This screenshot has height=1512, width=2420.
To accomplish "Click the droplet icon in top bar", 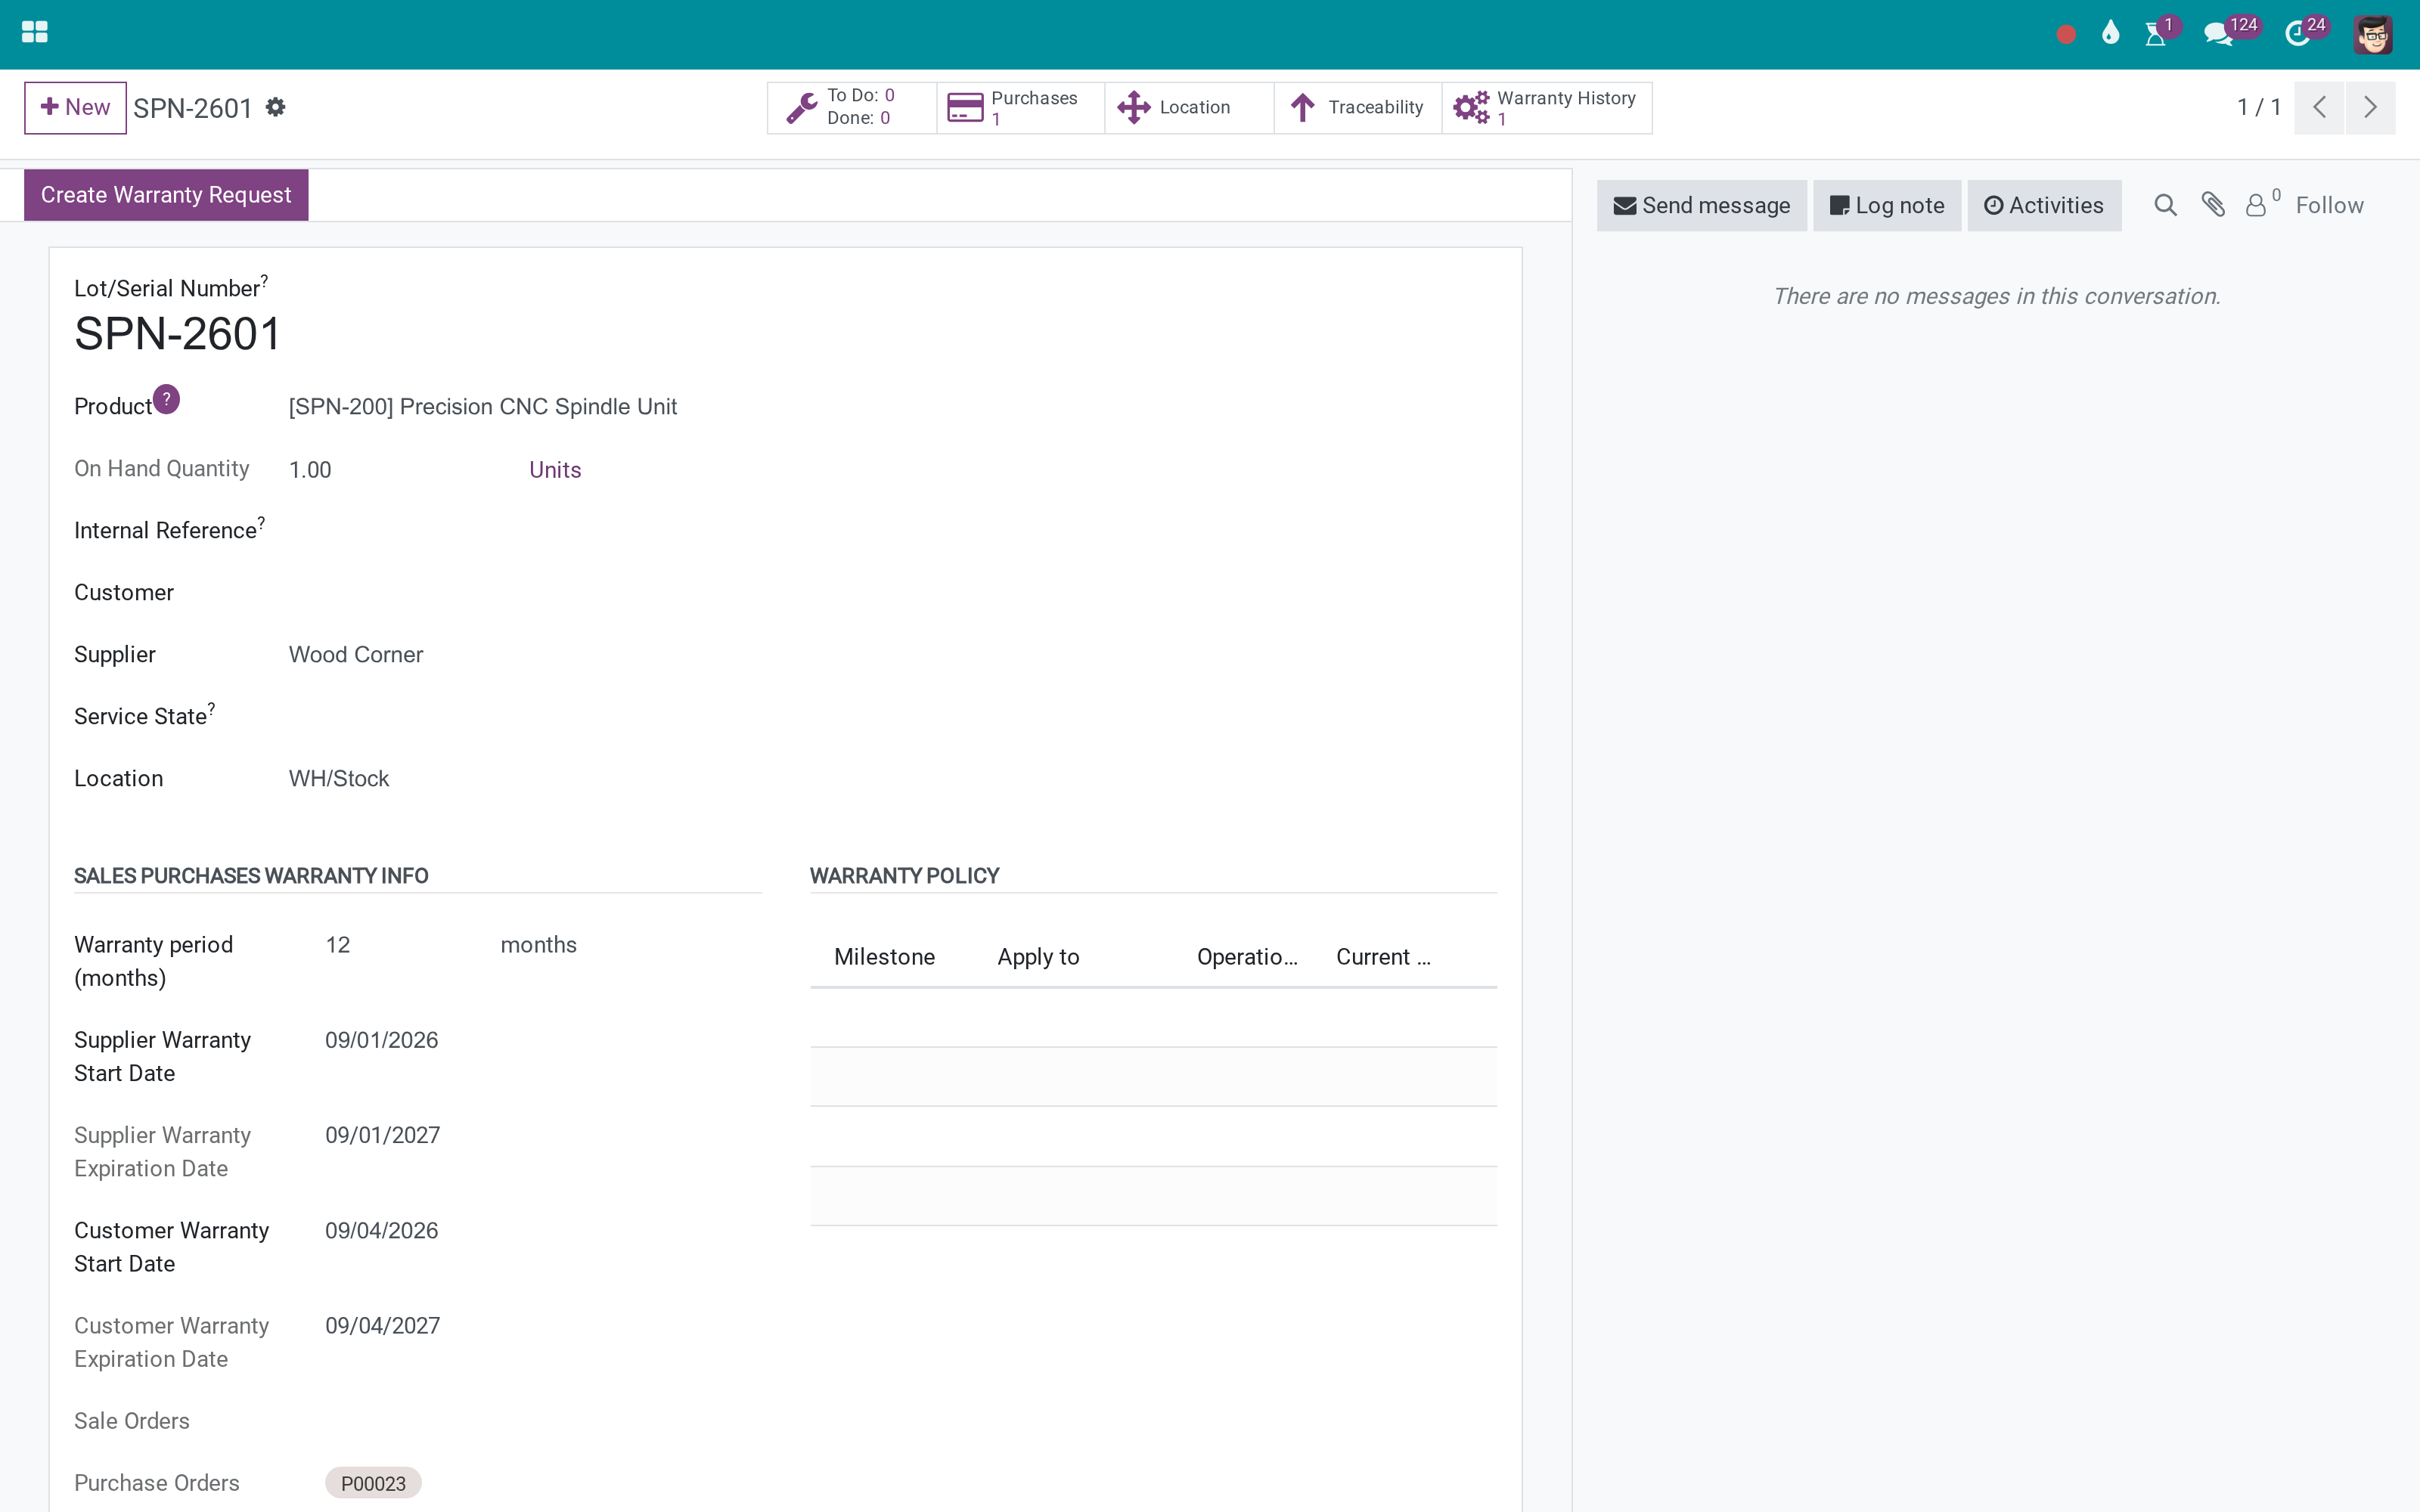I will click(x=2110, y=33).
